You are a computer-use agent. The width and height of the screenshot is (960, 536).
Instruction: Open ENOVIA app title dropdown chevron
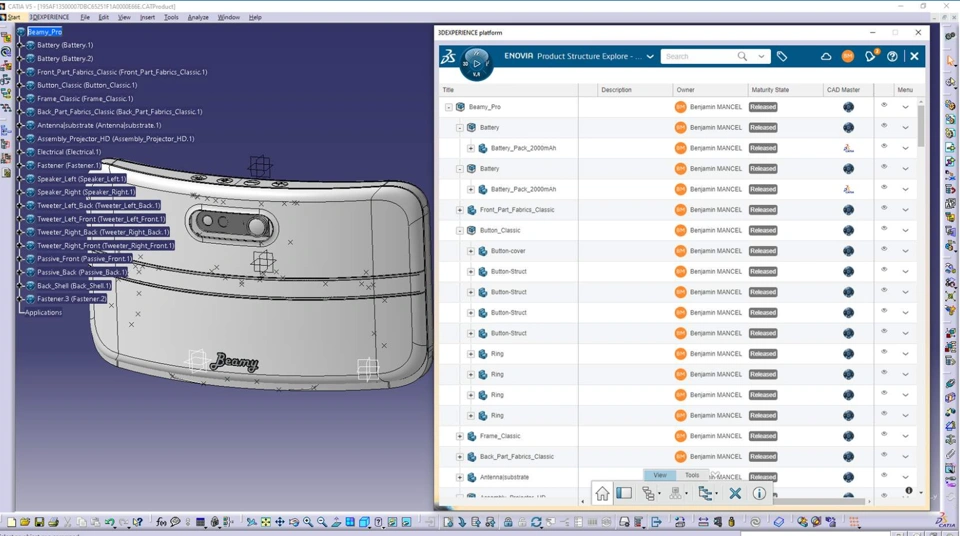pyautogui.click(x=650, y=56)
